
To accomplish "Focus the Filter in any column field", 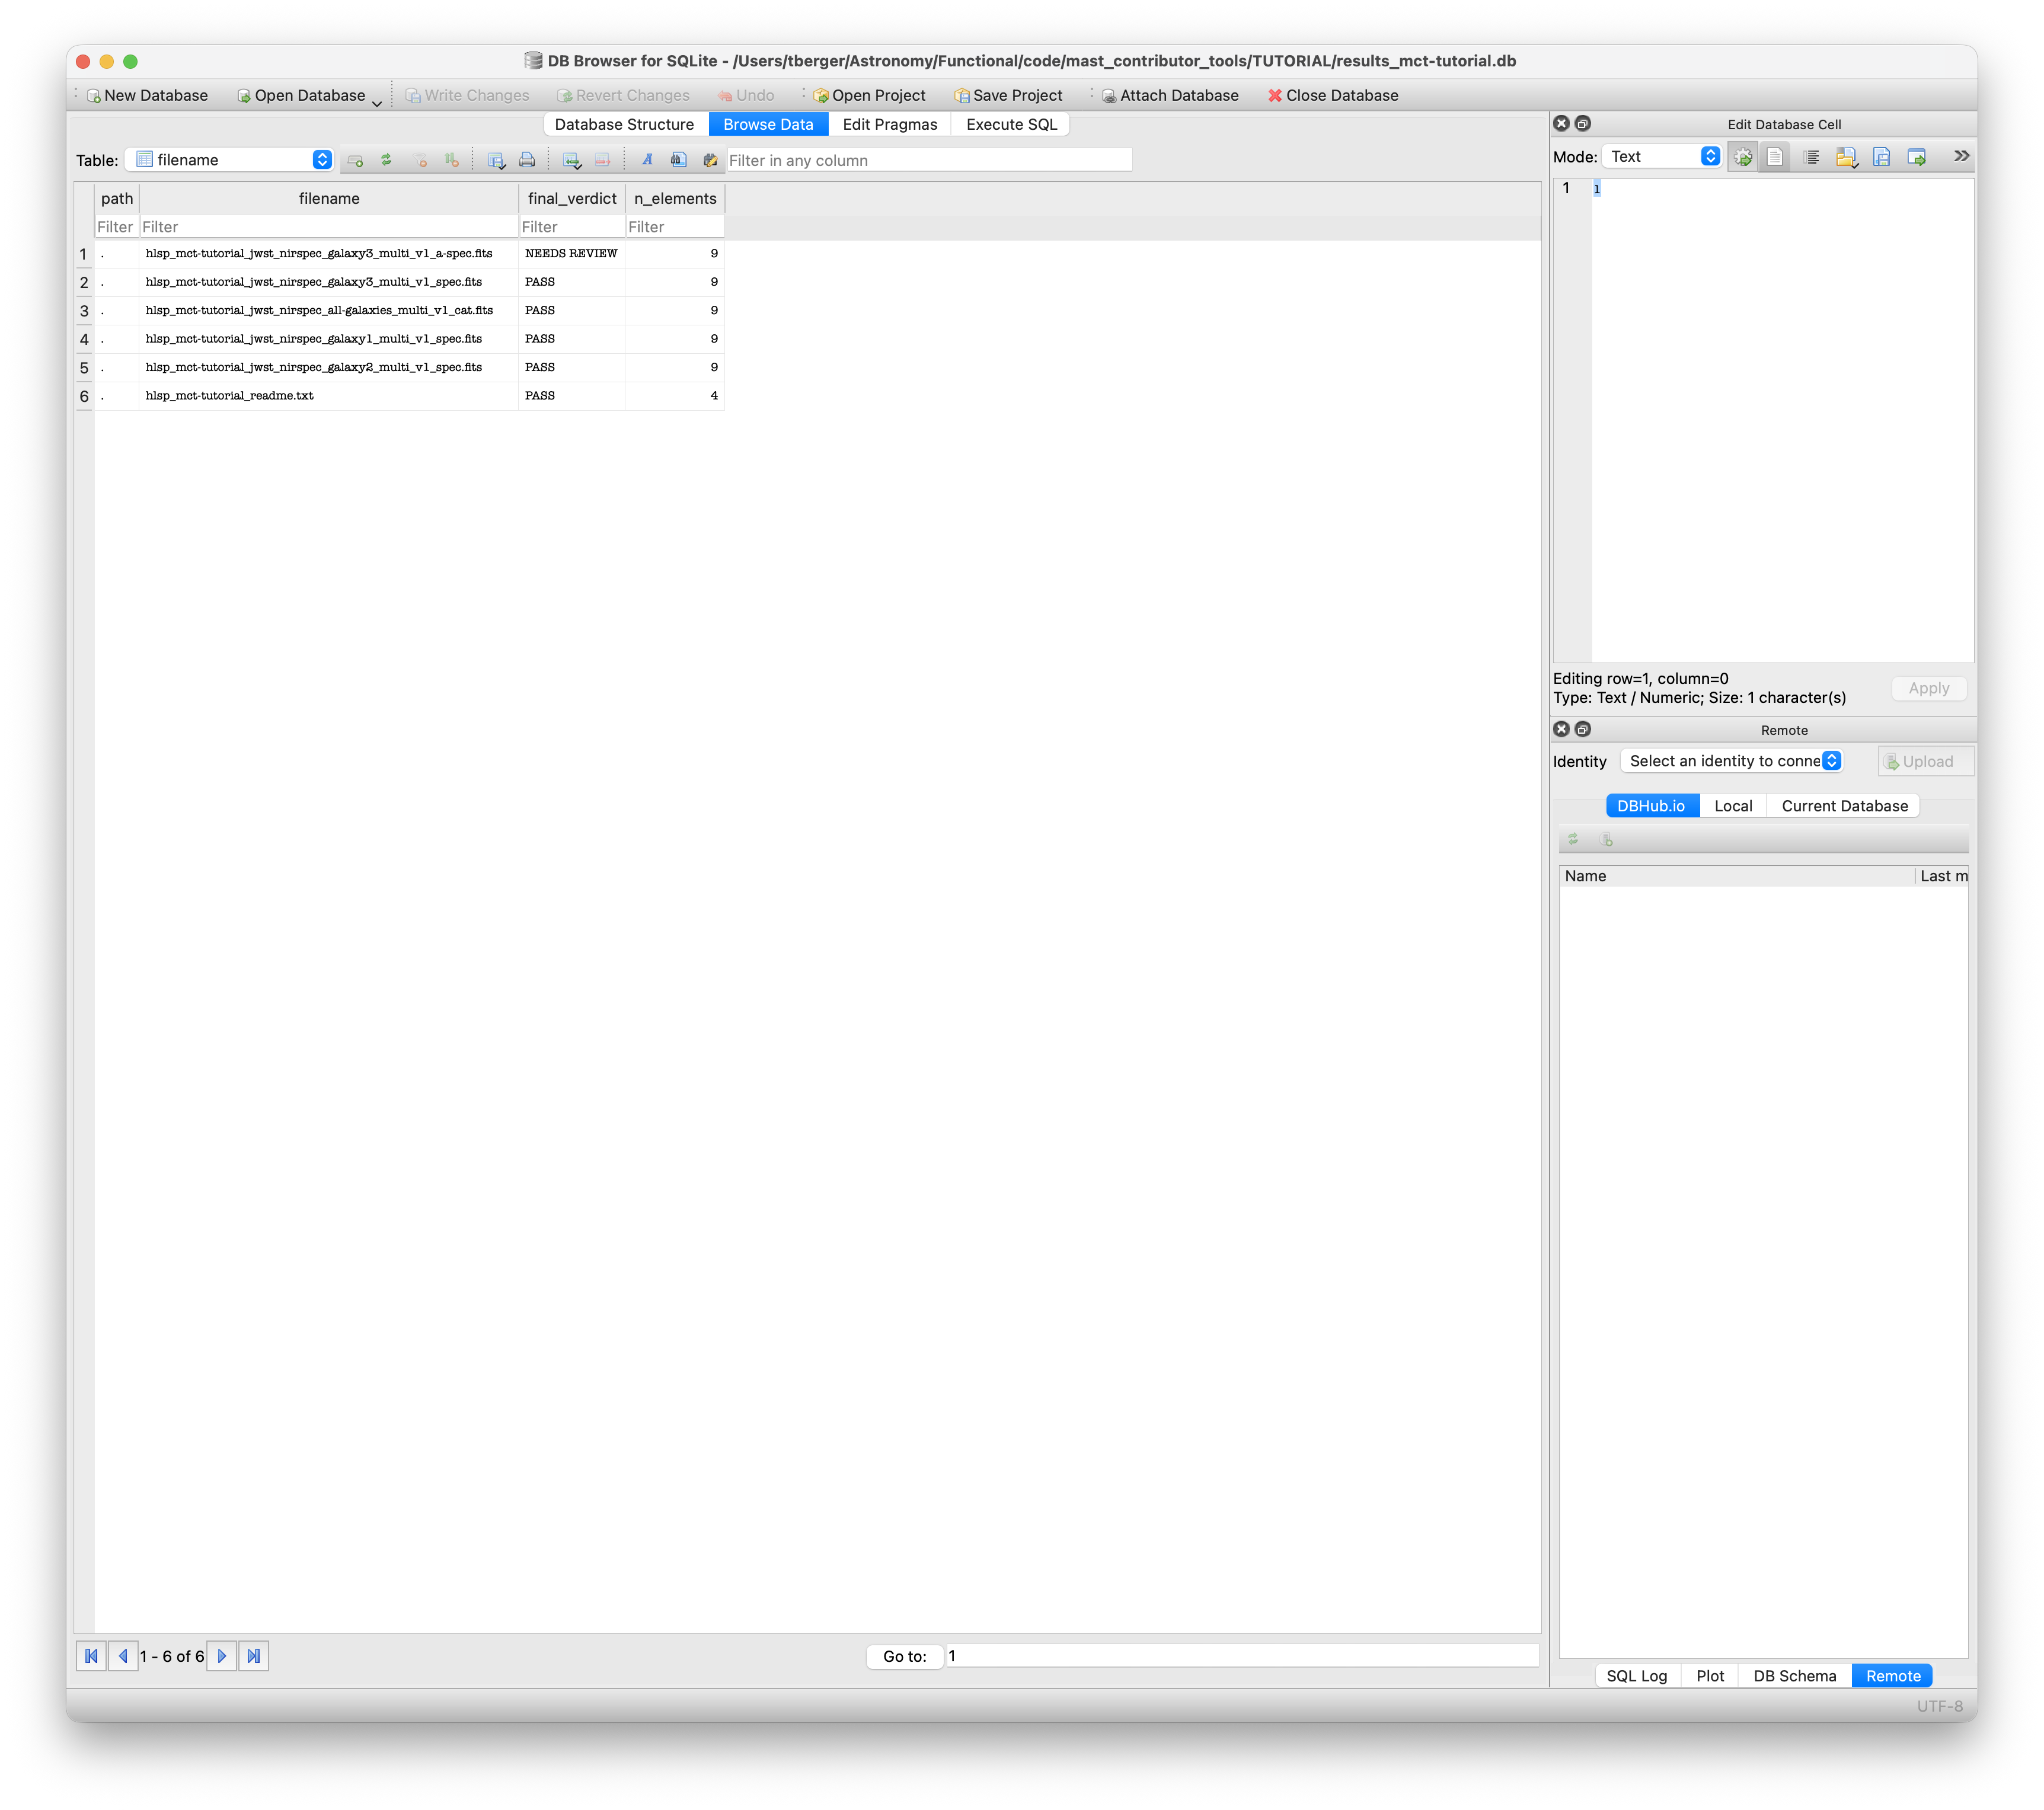I will pos(929,160).
